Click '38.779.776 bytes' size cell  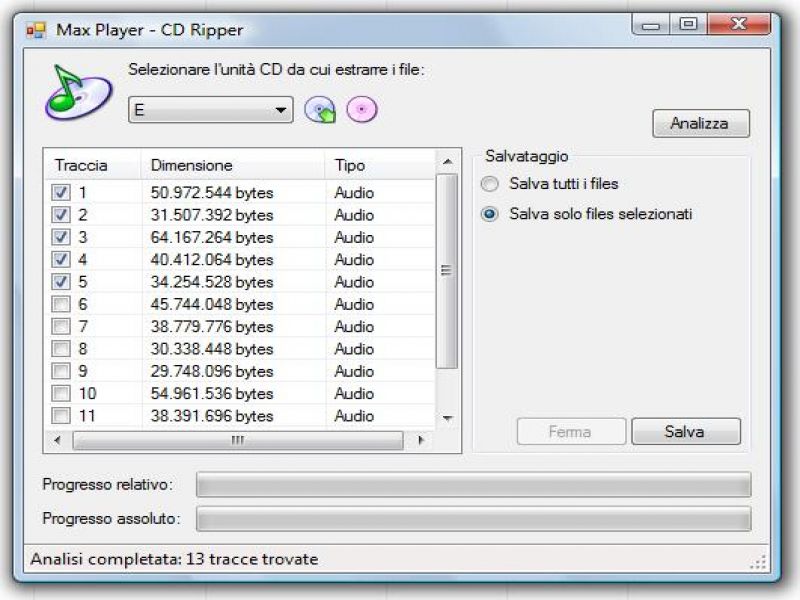click(x=212, y=327)
